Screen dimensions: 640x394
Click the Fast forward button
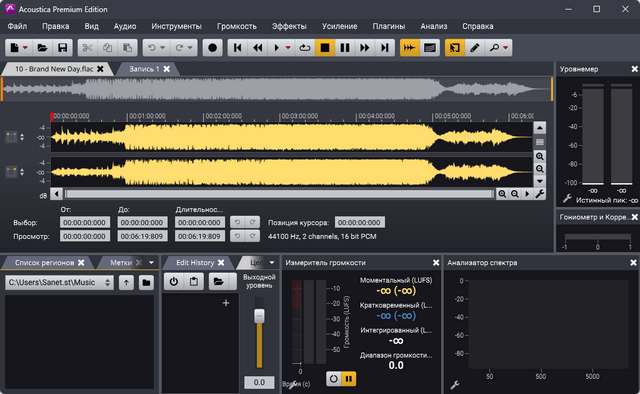click(364, 48)
